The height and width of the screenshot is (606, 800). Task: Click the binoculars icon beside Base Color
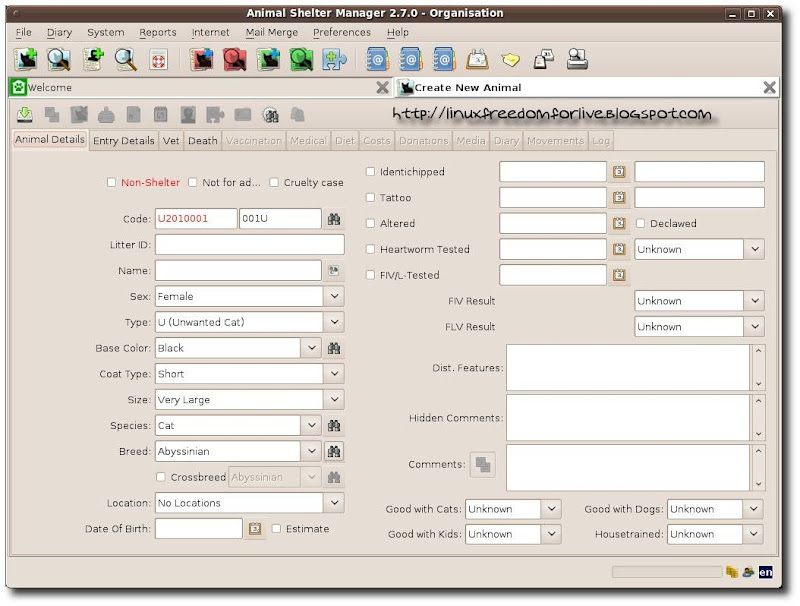pos(334,348)
